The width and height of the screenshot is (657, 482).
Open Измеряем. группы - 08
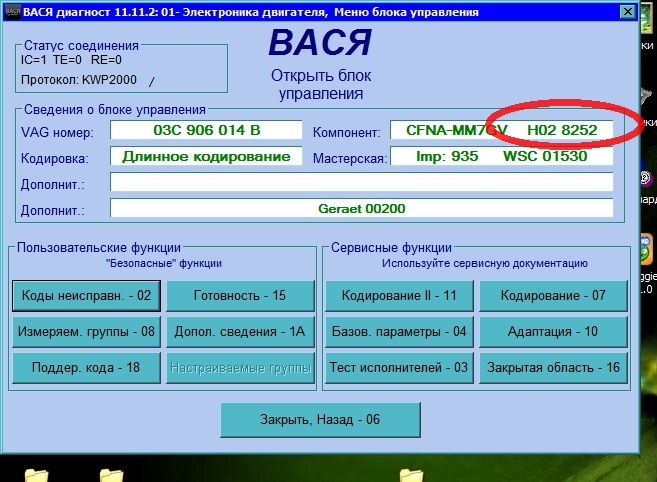85,332
